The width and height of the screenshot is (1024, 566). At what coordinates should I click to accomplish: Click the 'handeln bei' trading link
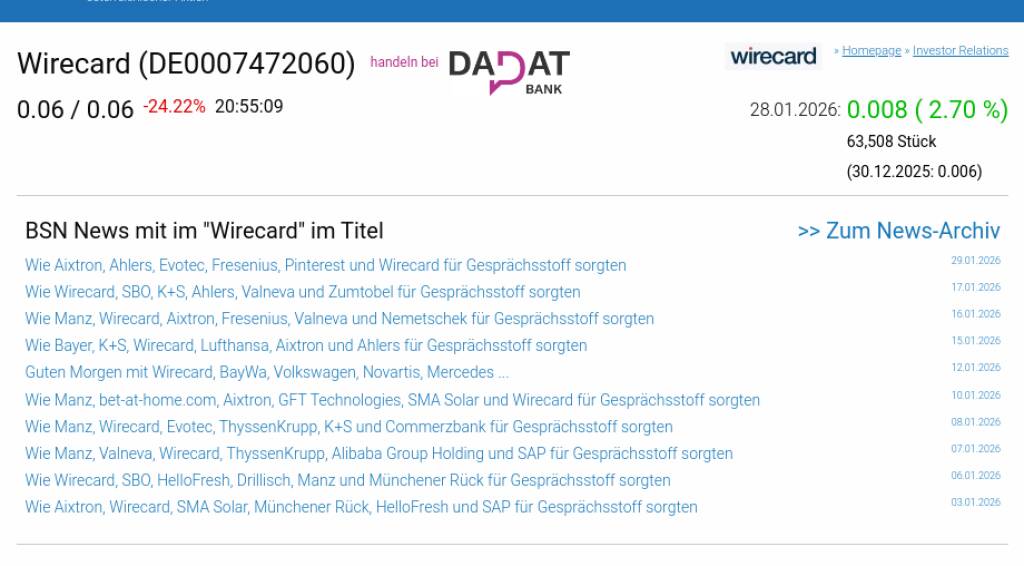point(404,62)
